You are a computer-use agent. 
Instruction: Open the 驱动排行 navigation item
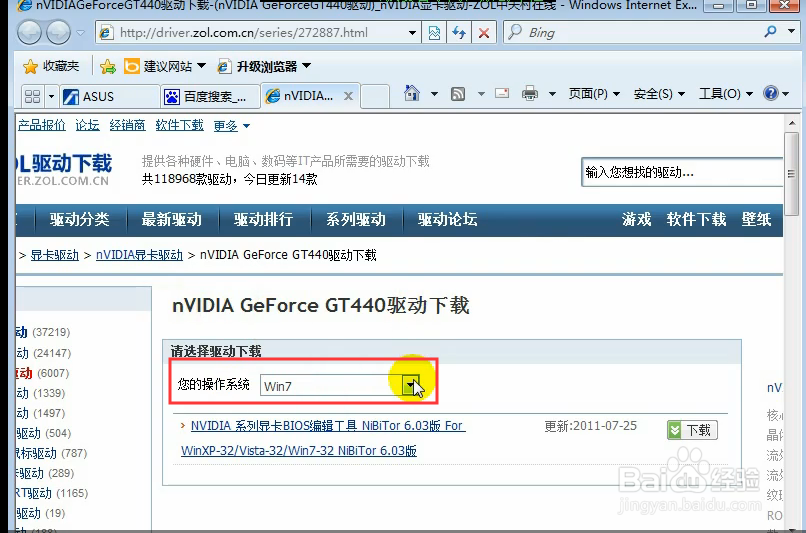pos(264,219)
